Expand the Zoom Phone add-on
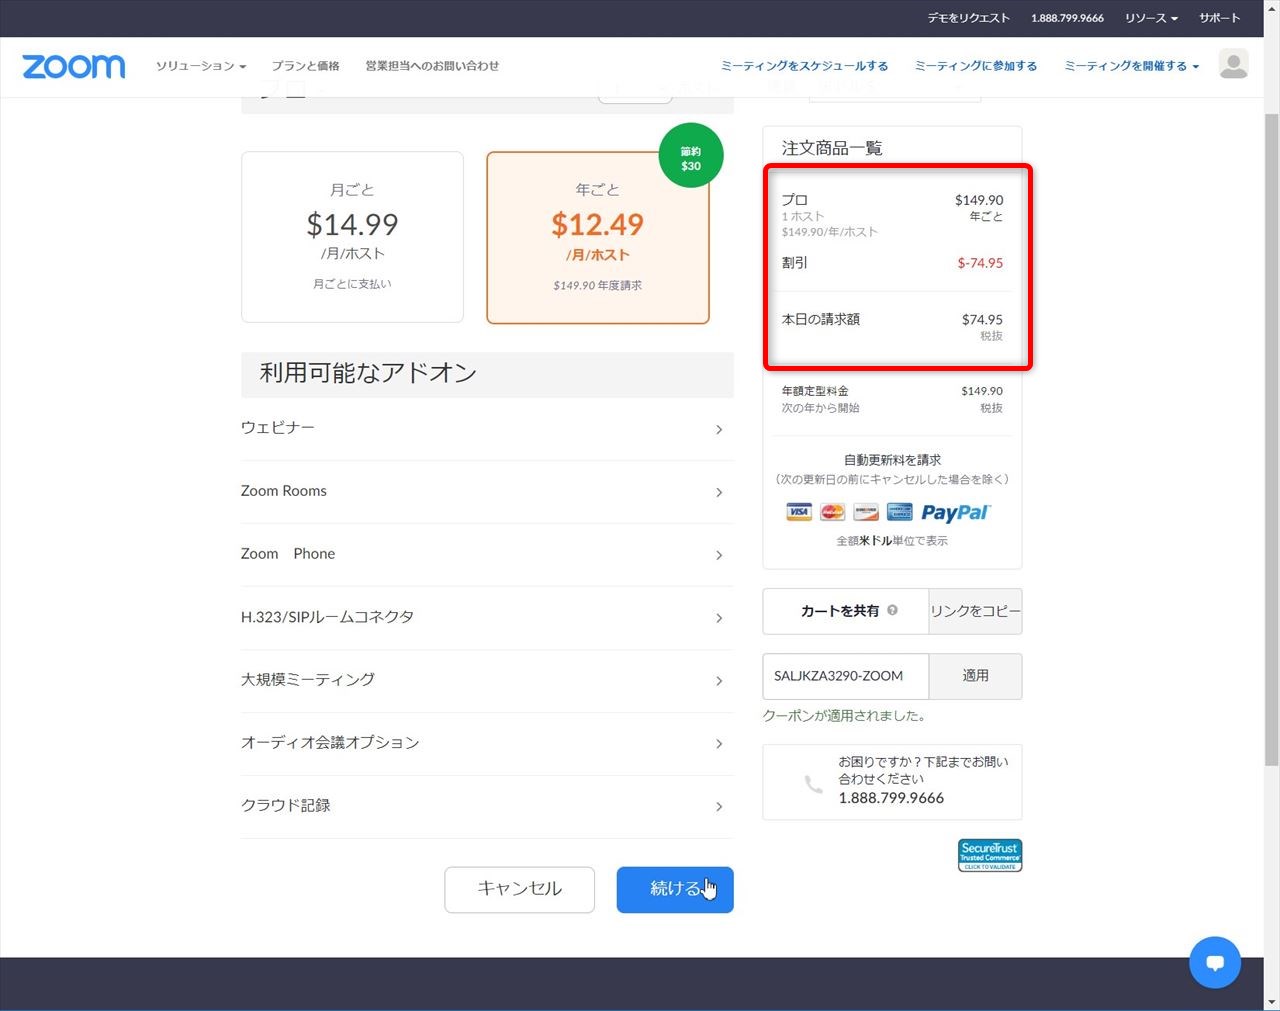 click(x=487, y=555)
